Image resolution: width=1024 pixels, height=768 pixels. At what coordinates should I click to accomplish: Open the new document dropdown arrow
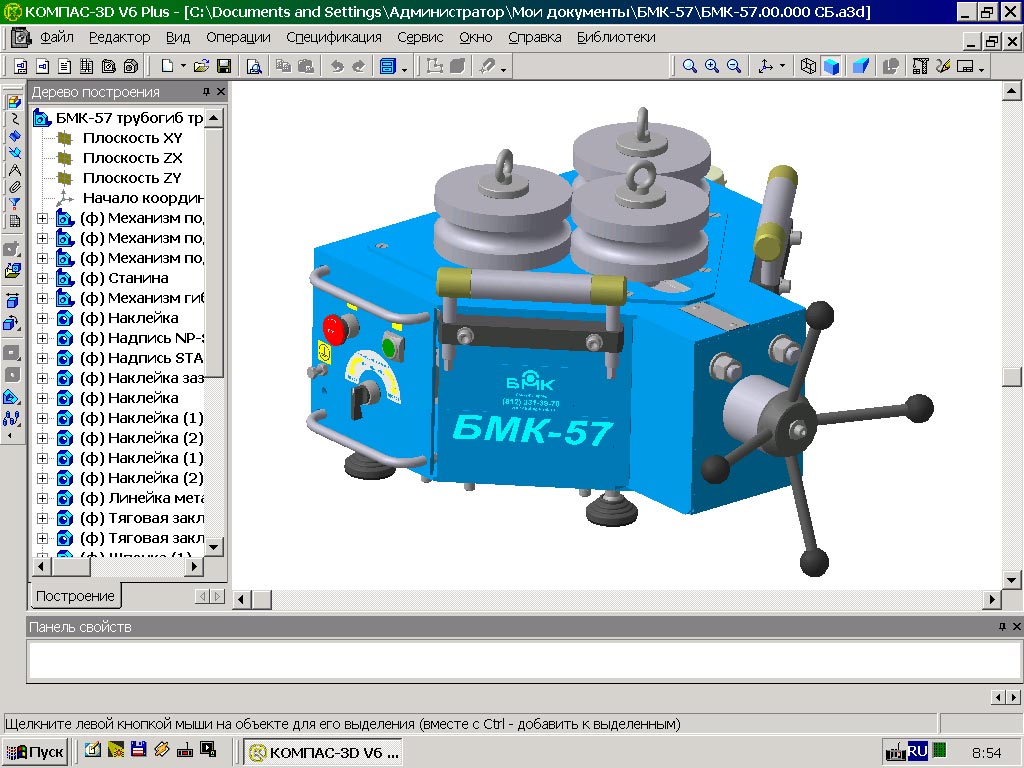[183, 67]
